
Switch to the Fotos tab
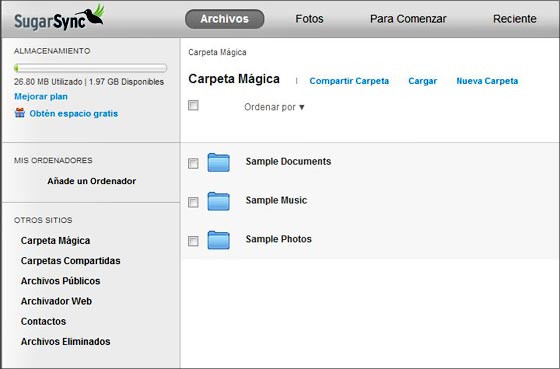click(309, 19)
